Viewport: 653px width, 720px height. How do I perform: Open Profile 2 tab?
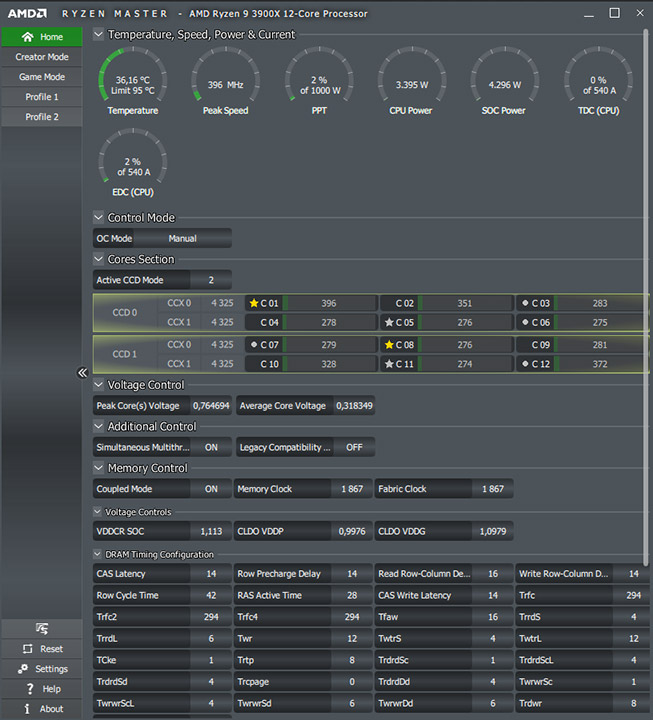click(42, 117)
